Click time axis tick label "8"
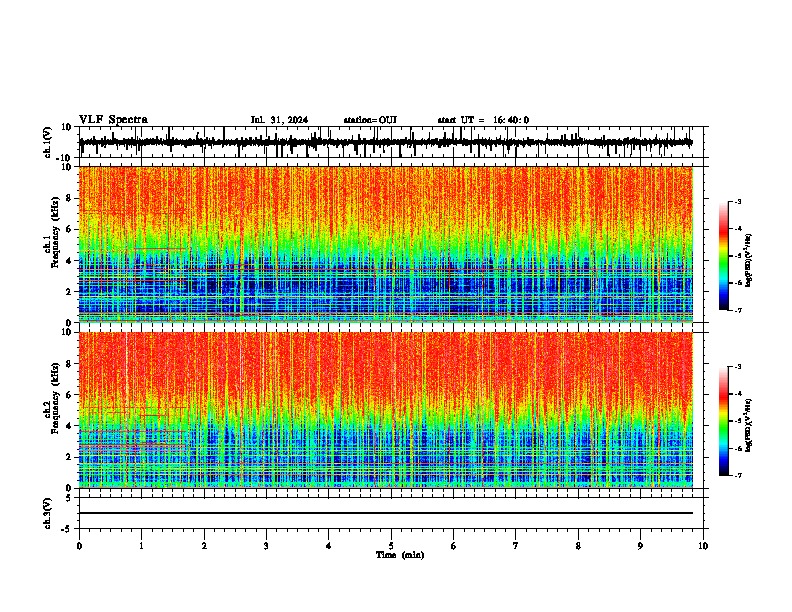Viewport: 792px width, 612px height. (x=578, y=546)
